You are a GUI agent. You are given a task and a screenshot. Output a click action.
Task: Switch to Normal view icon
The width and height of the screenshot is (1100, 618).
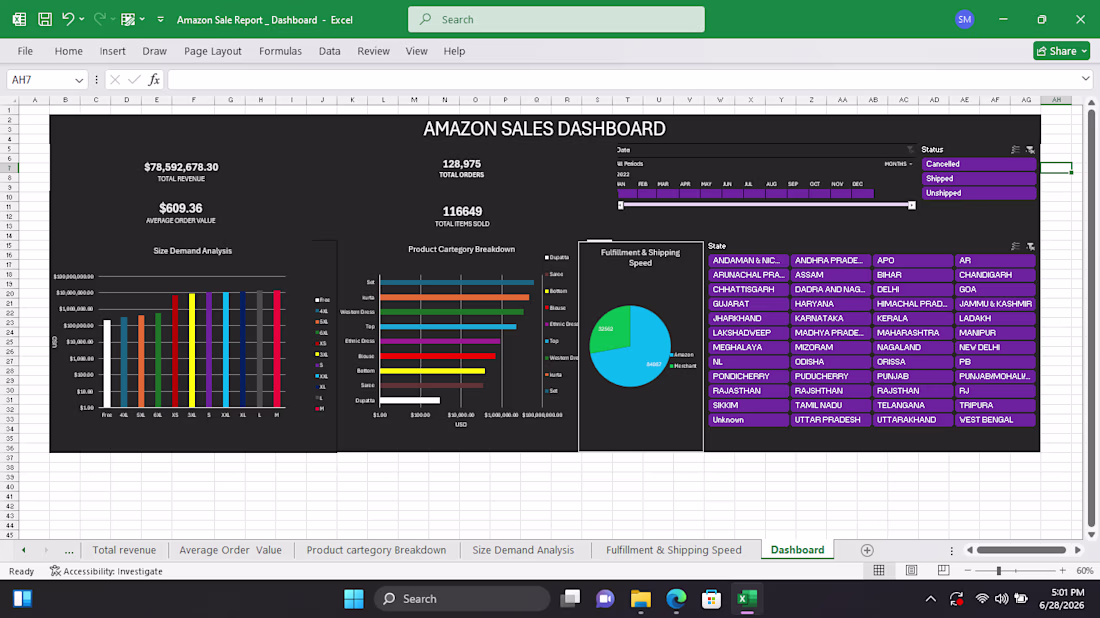[x=879, y=571]
